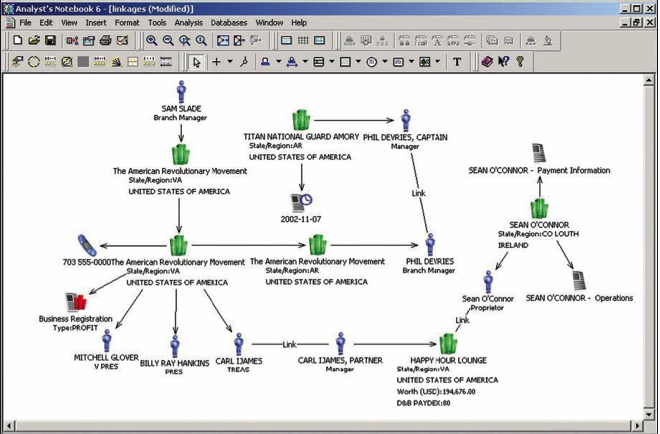Expand the theme line tool dropdown
Screen dimensions: 660x434
305,62
